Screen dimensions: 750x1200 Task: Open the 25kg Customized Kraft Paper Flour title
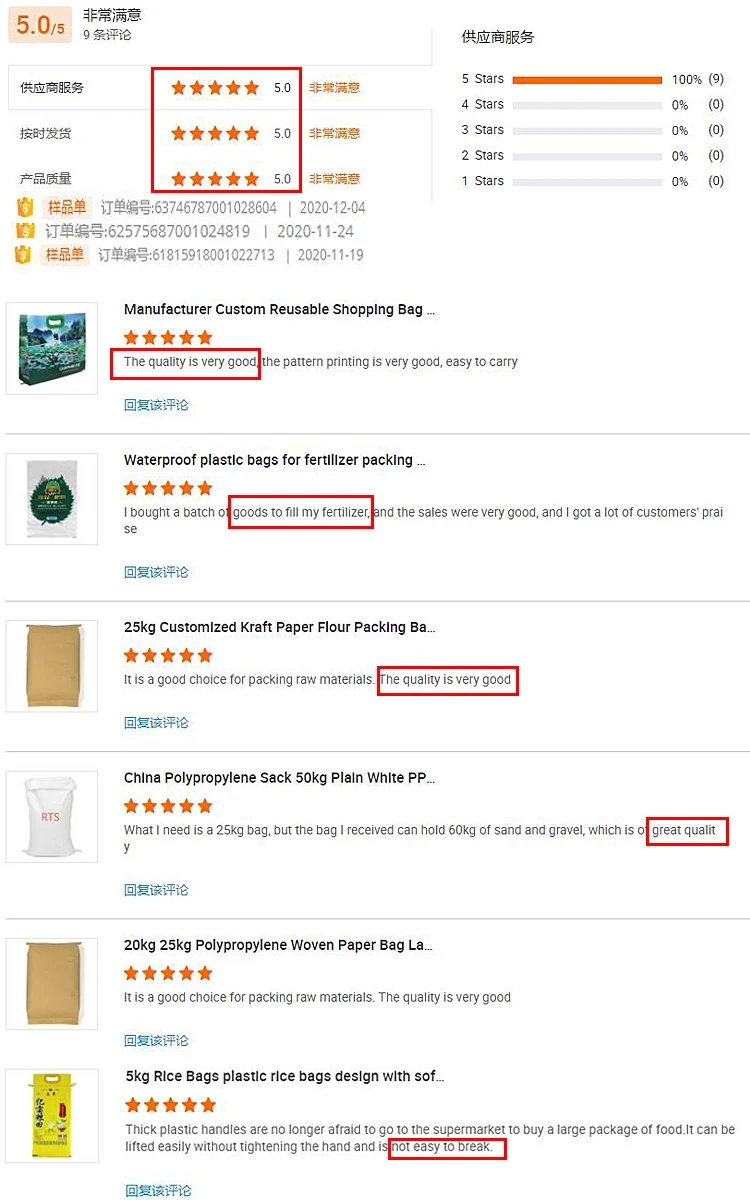279,628
